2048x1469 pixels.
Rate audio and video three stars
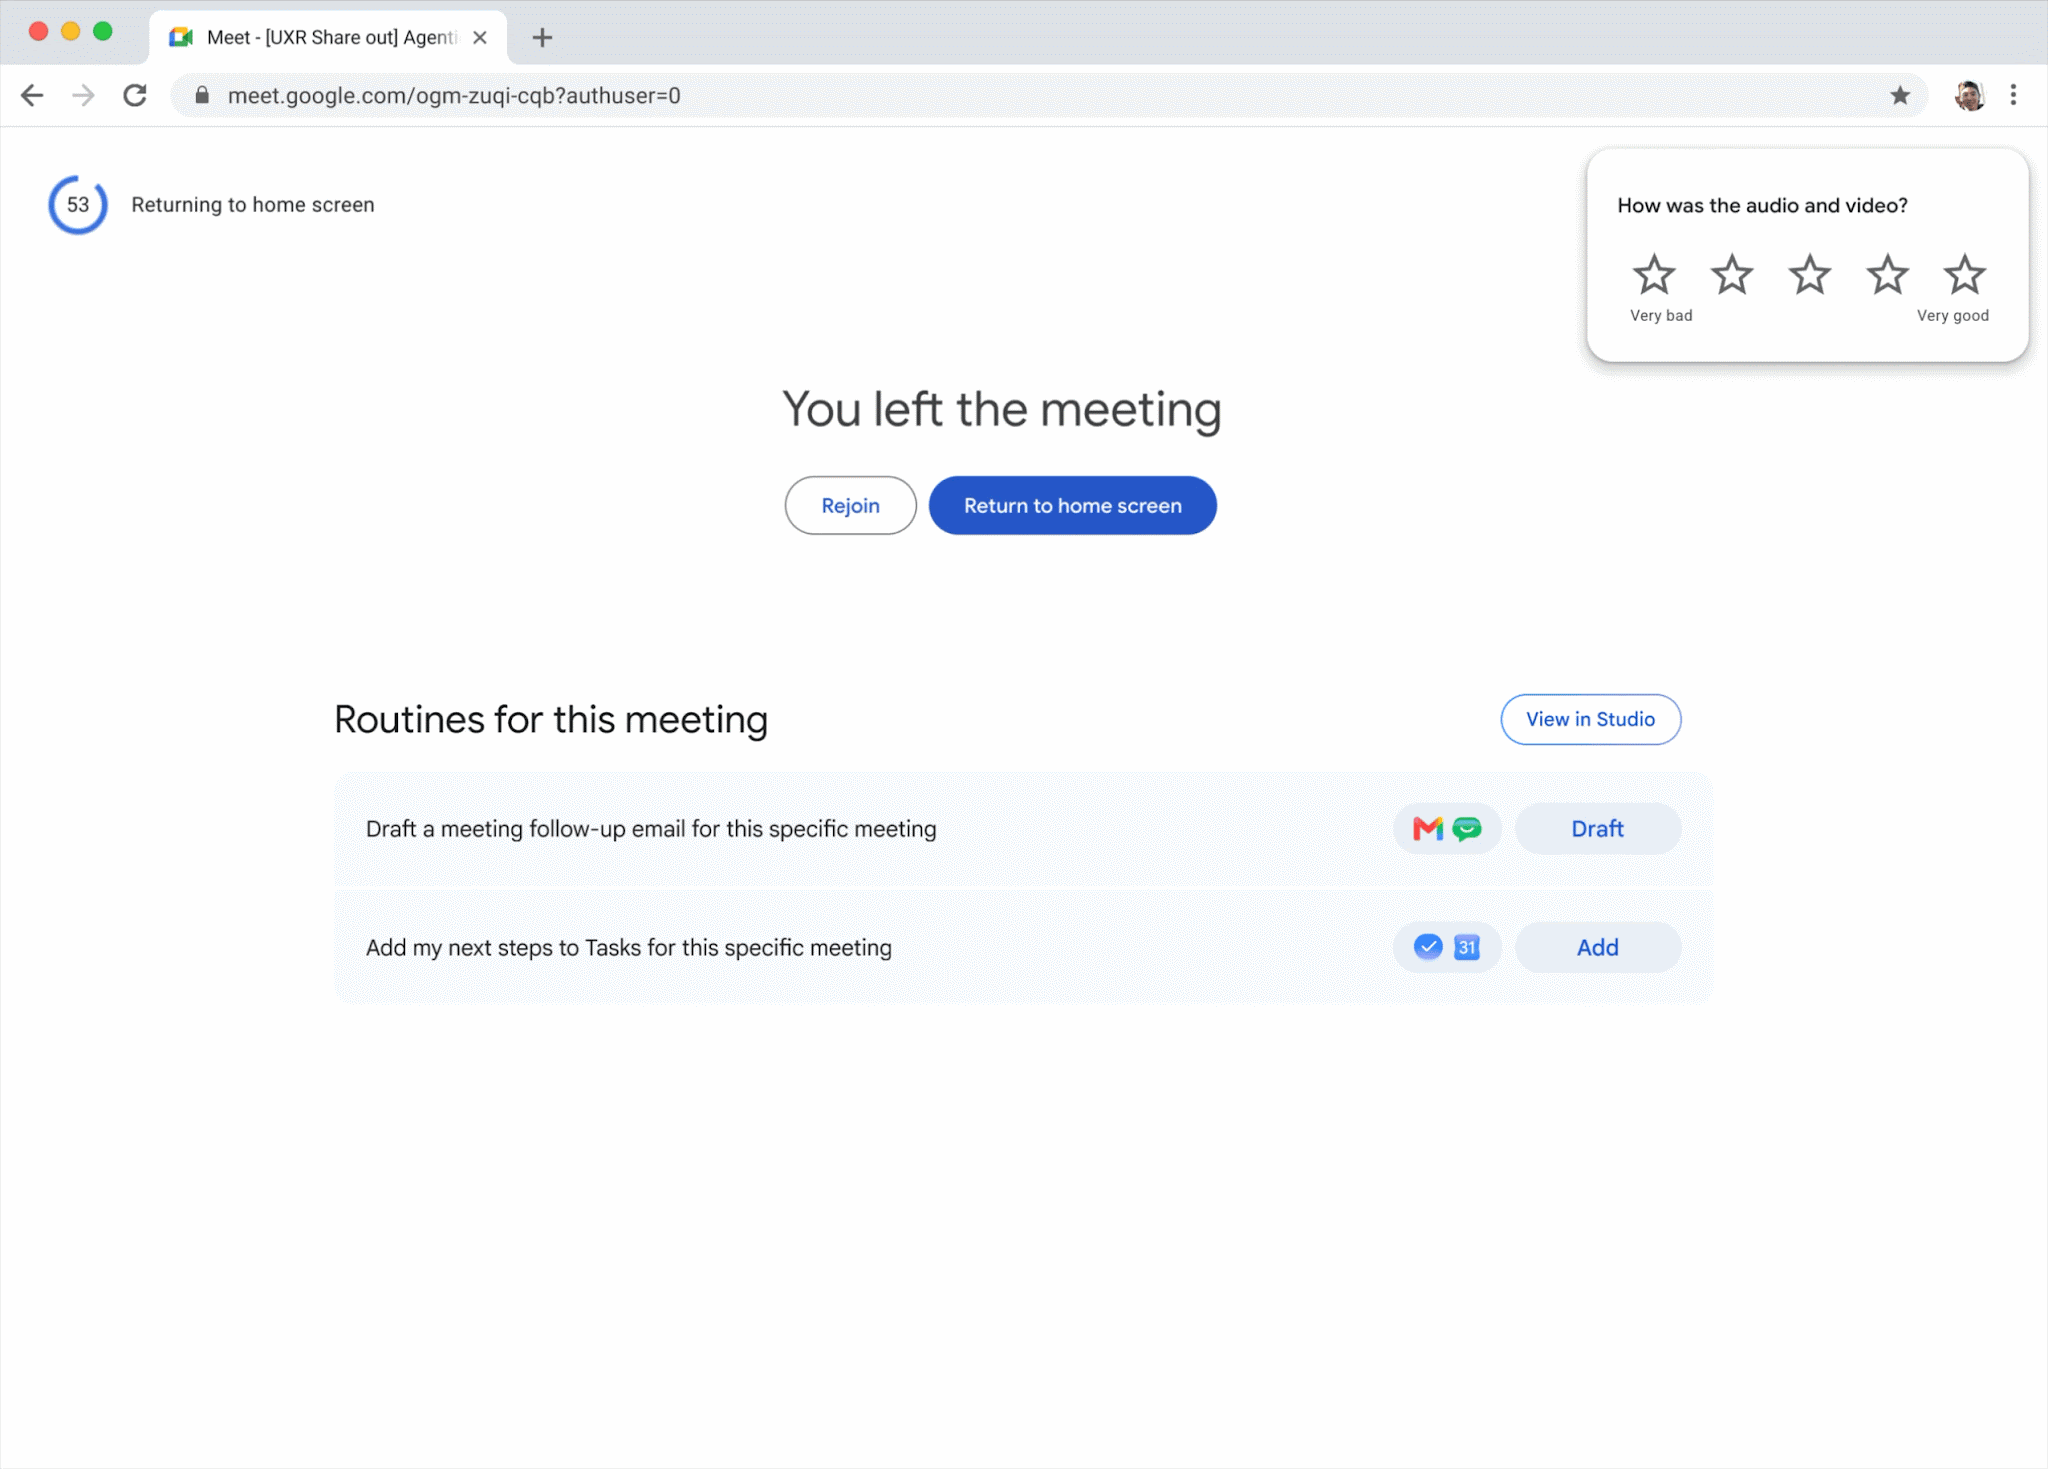click(1810, 274)
